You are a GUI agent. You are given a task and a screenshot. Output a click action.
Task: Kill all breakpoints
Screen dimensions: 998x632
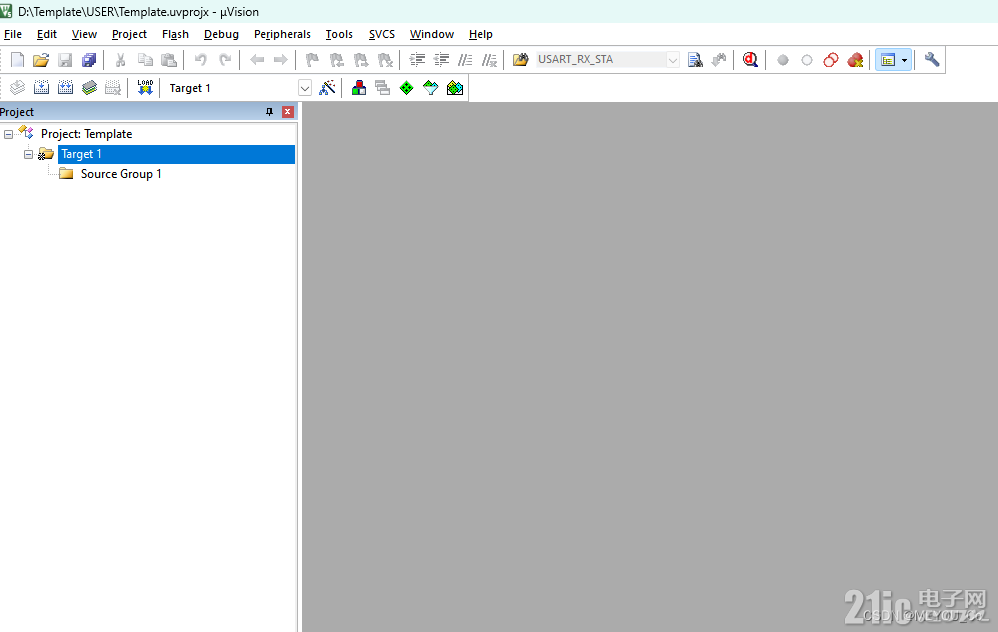[855, 60]
